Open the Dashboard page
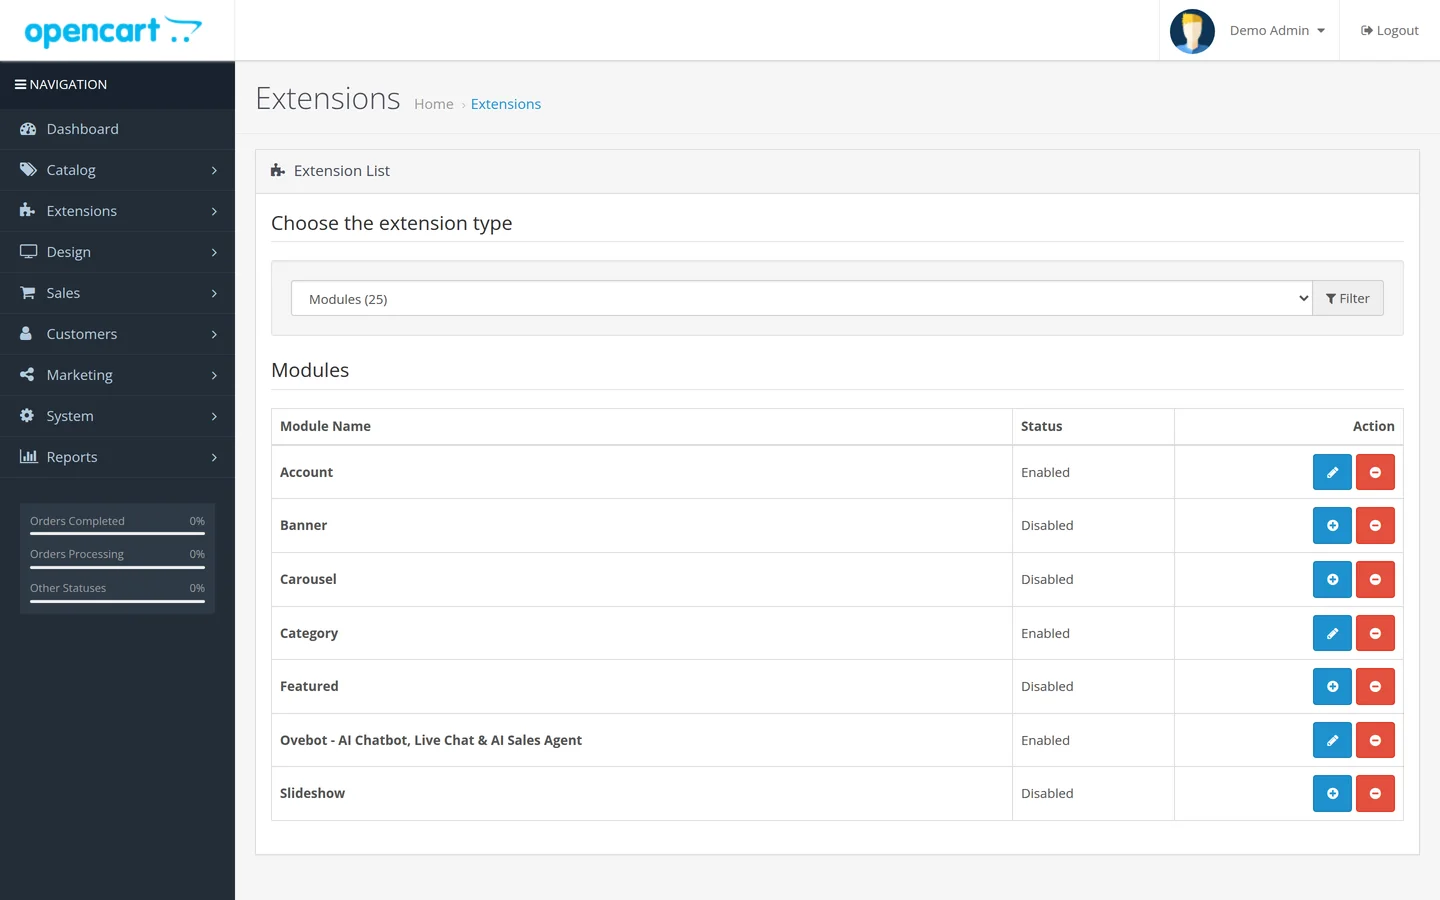 point(117,129)
